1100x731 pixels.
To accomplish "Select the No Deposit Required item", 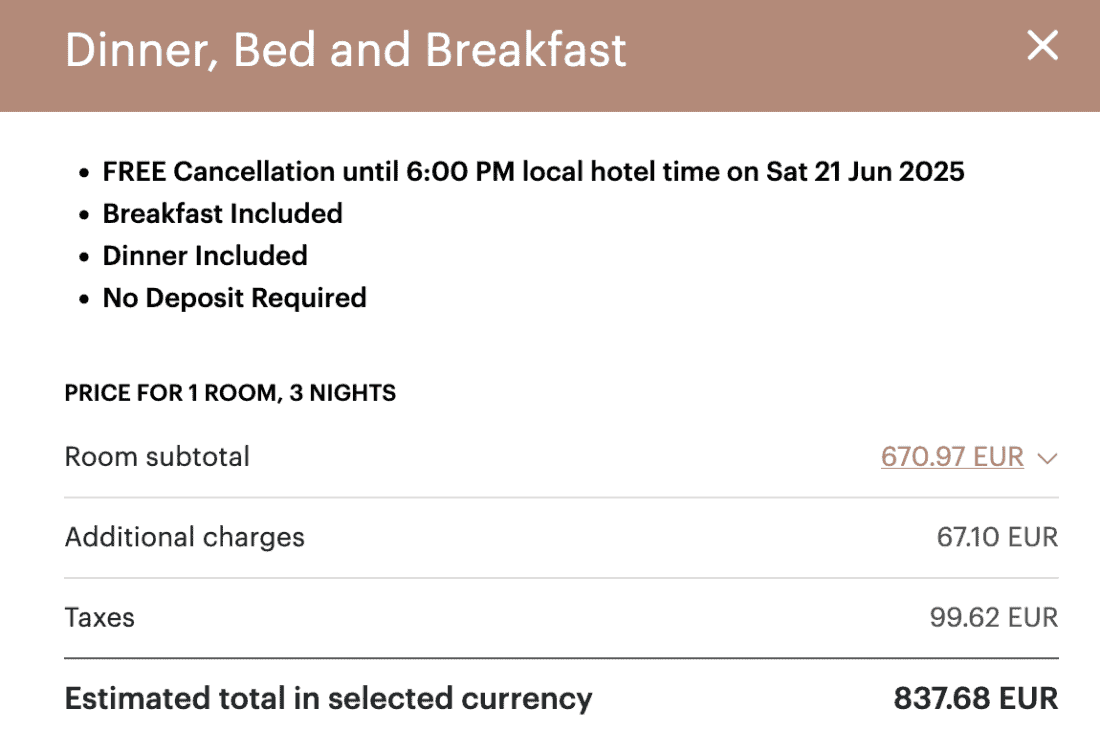I will pyautogui.click(x=234, y=298).
